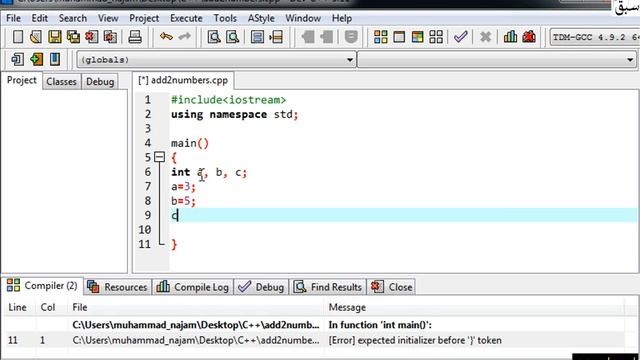The height and width of the screenshot is (360, 640).
Task: Open the Compiler (2) bottom tab
Action: pos(42,286)
